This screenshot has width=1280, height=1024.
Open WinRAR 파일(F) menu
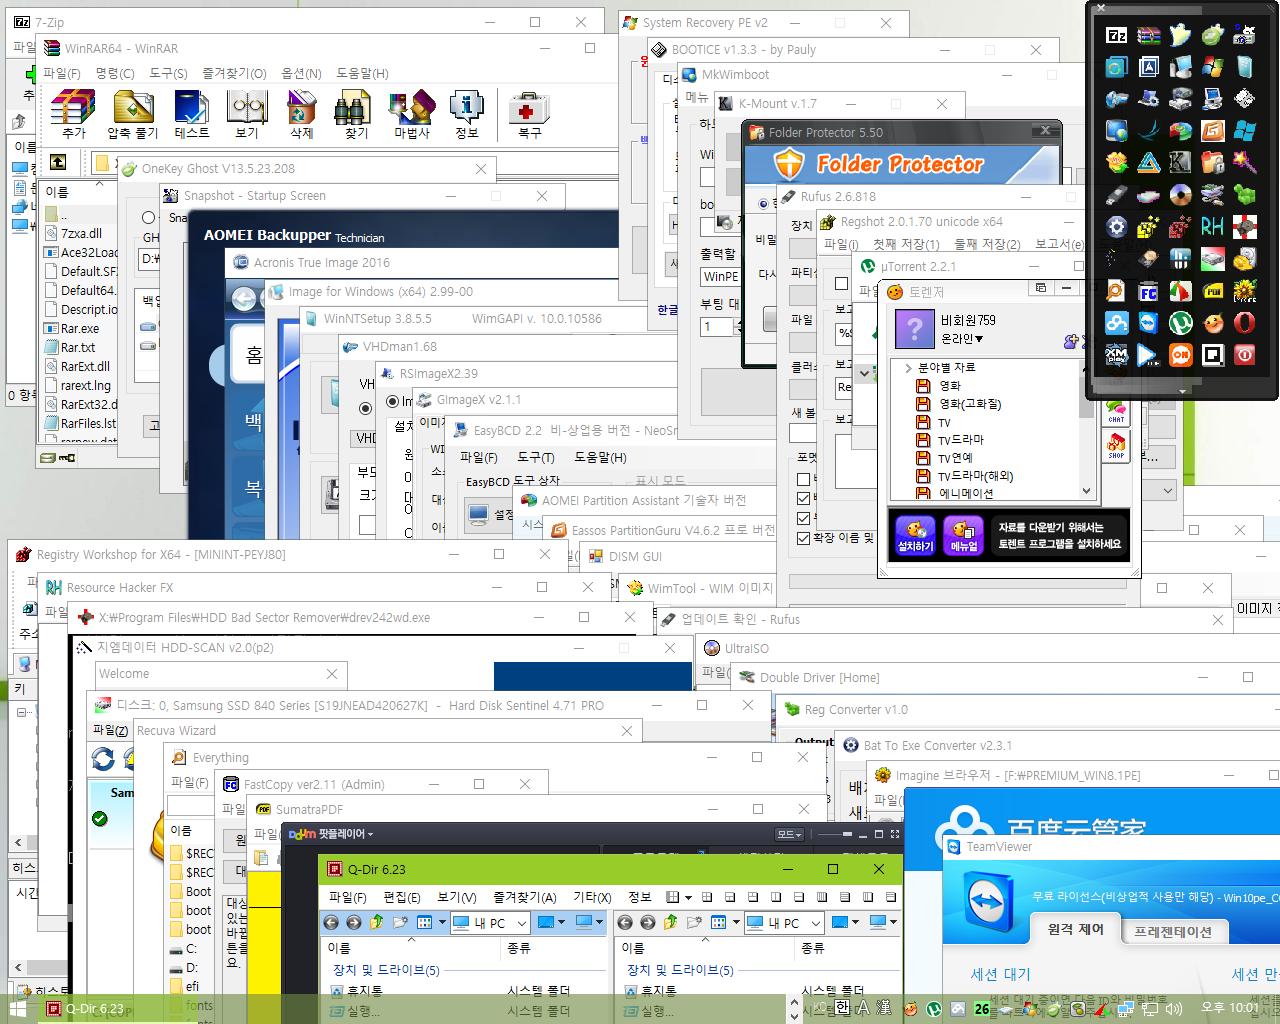pos(61,73)
